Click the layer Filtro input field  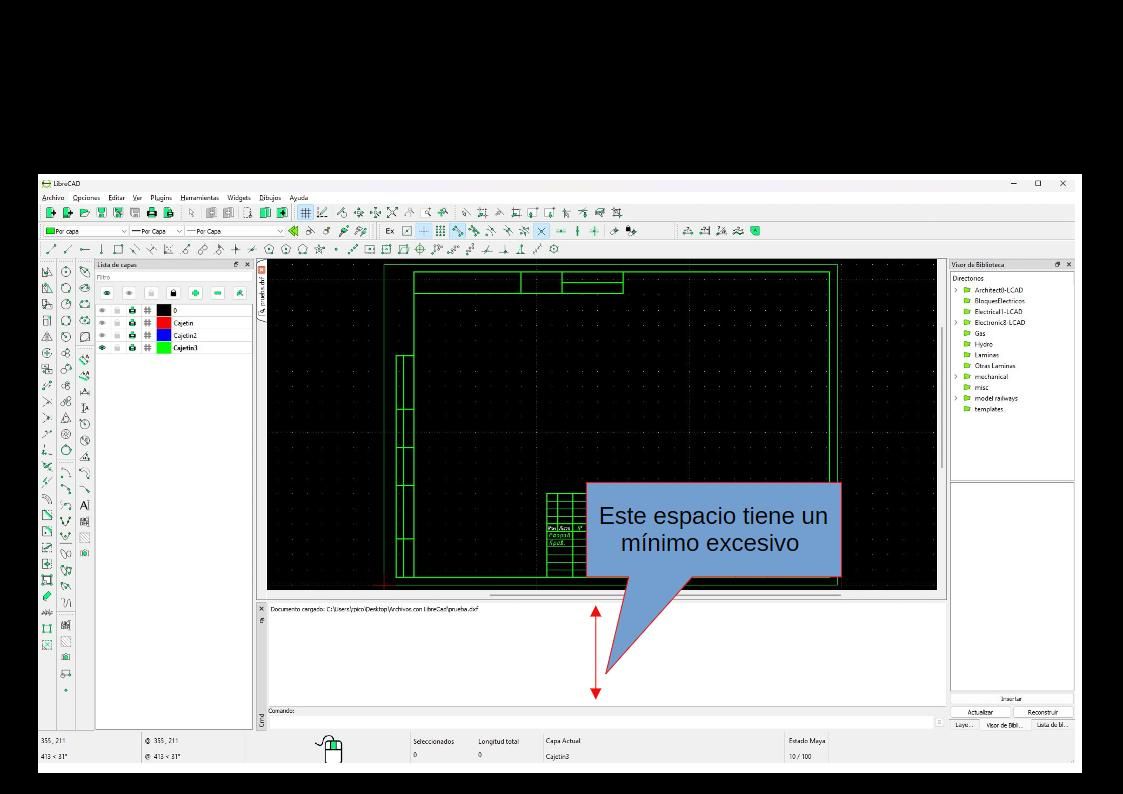(x=170, y=277)
